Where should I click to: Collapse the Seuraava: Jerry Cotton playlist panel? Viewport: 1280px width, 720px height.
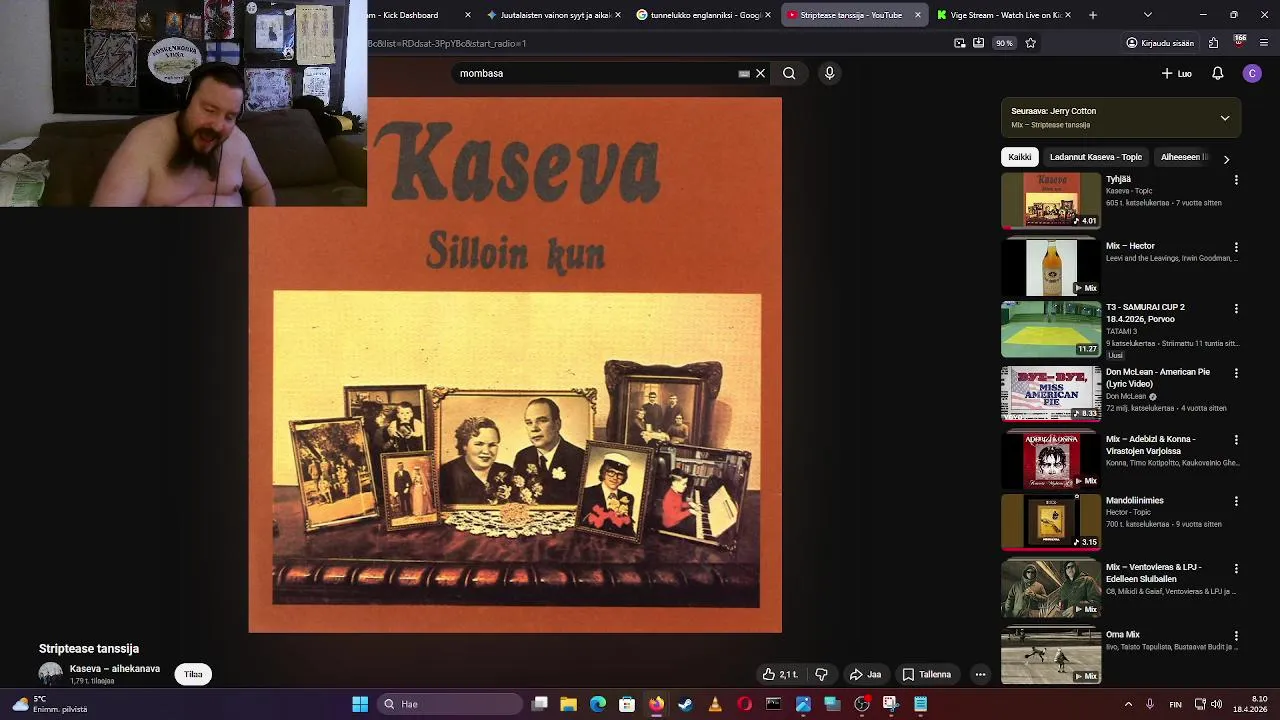coord(1224,118)
